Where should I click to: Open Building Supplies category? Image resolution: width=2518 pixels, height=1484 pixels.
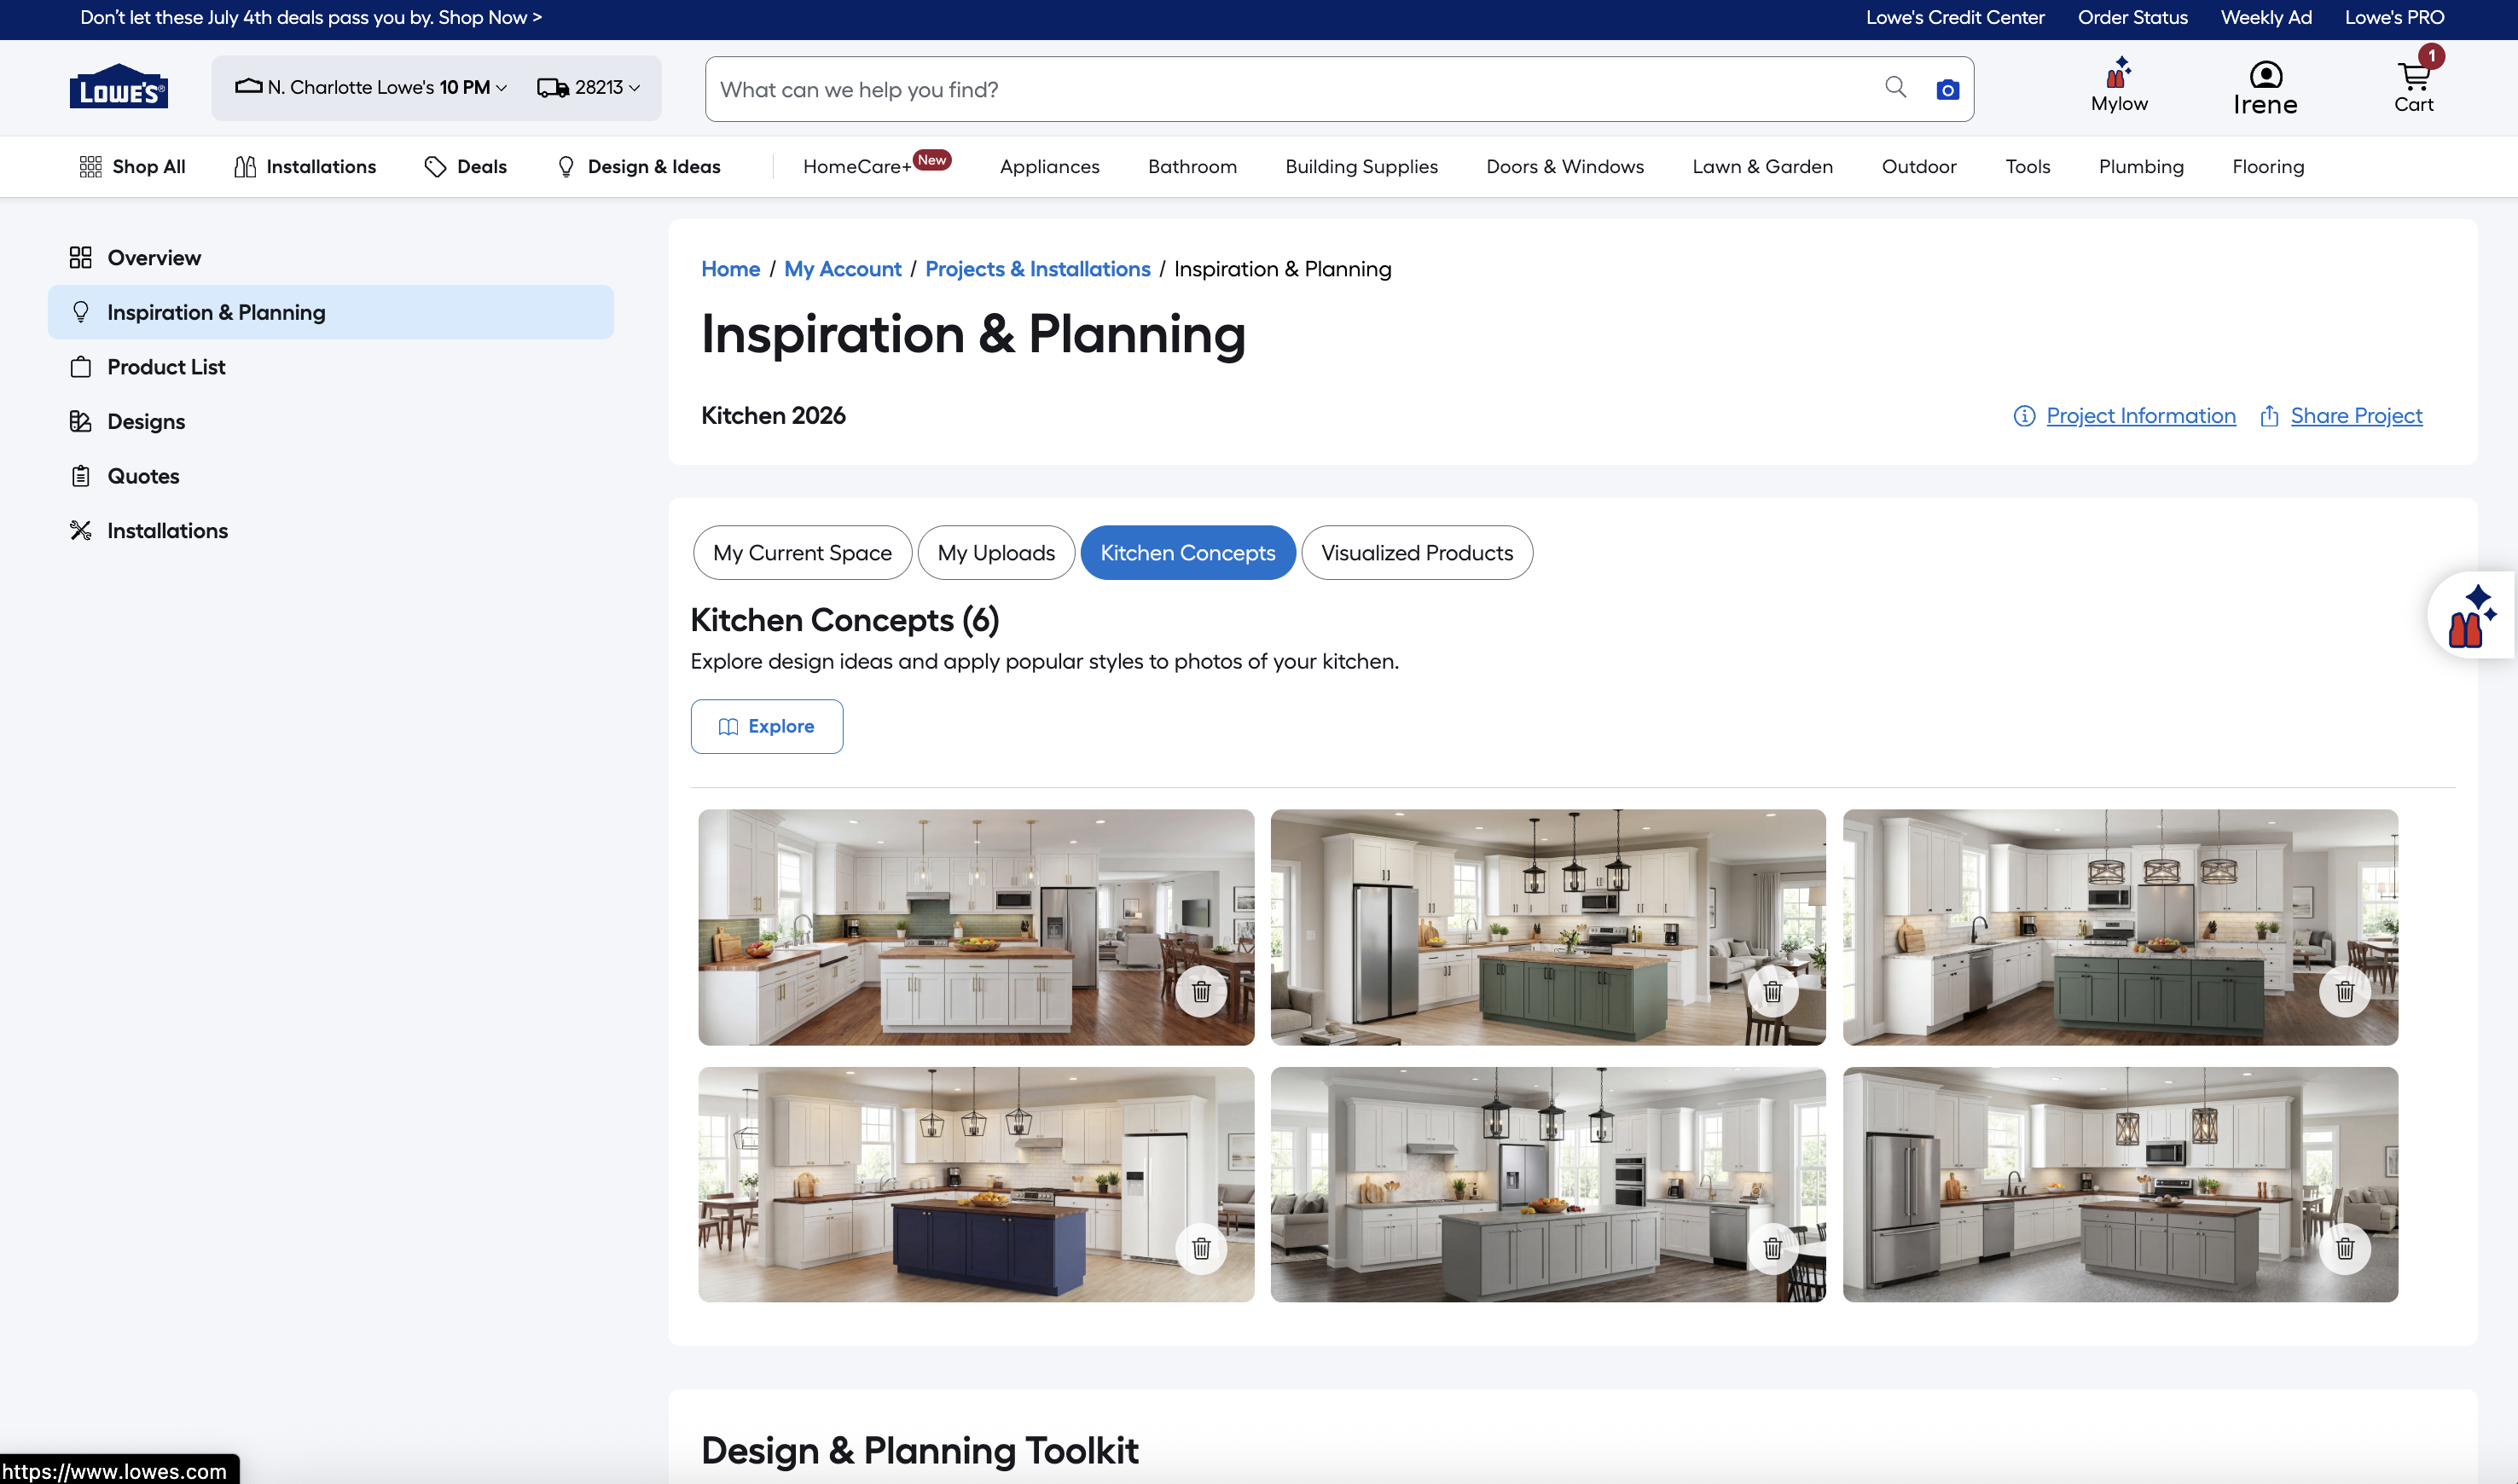point(1361,167)
